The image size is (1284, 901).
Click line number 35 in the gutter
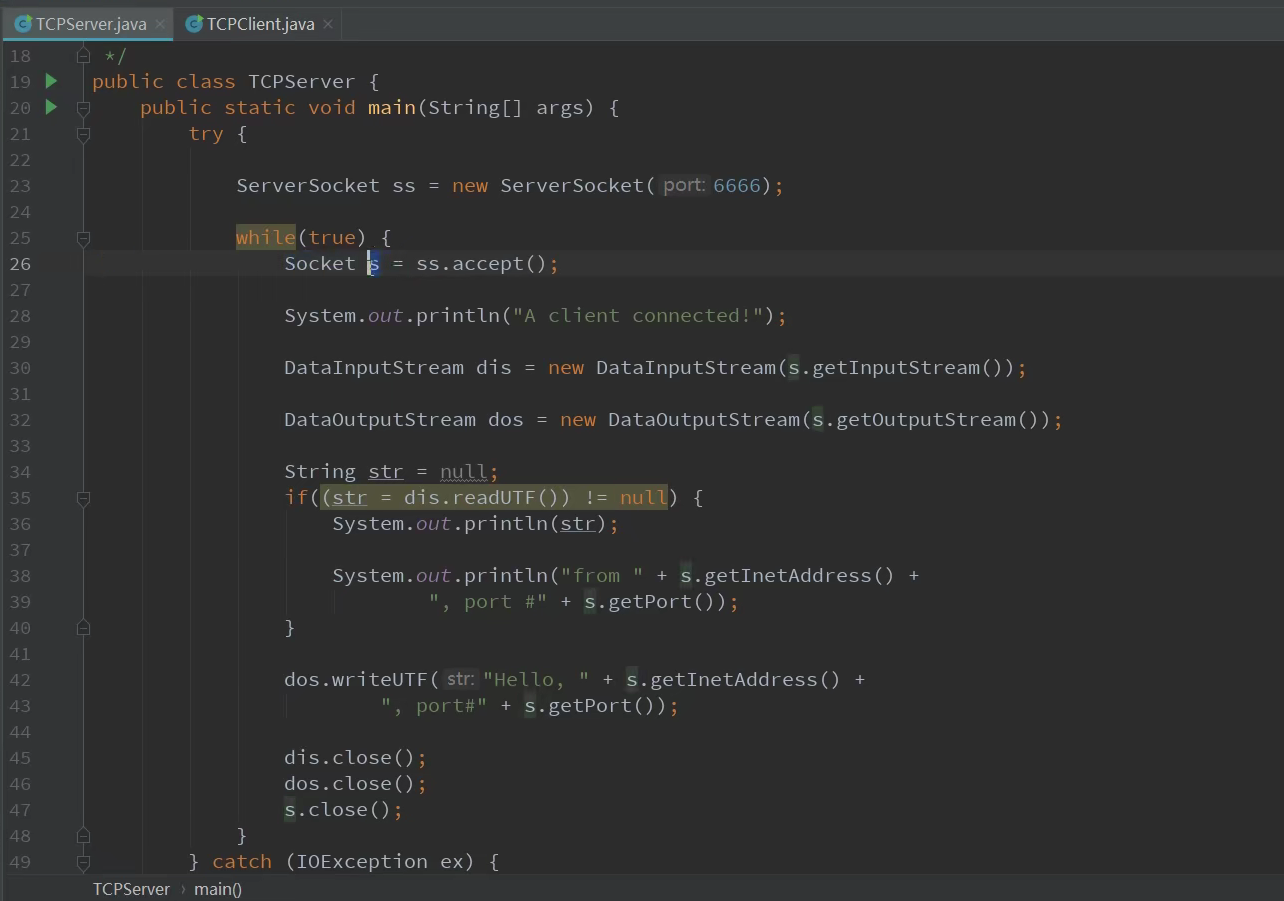tap(20, 497)
